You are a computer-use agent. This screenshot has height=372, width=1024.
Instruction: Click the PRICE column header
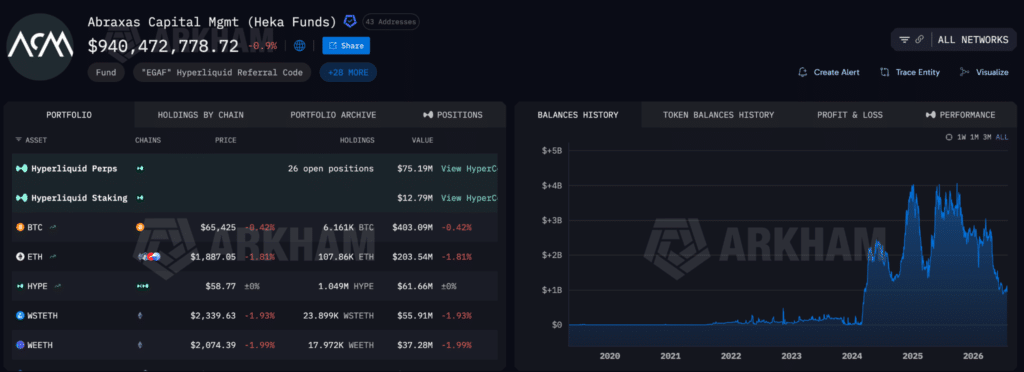click(x=225, y=140)
